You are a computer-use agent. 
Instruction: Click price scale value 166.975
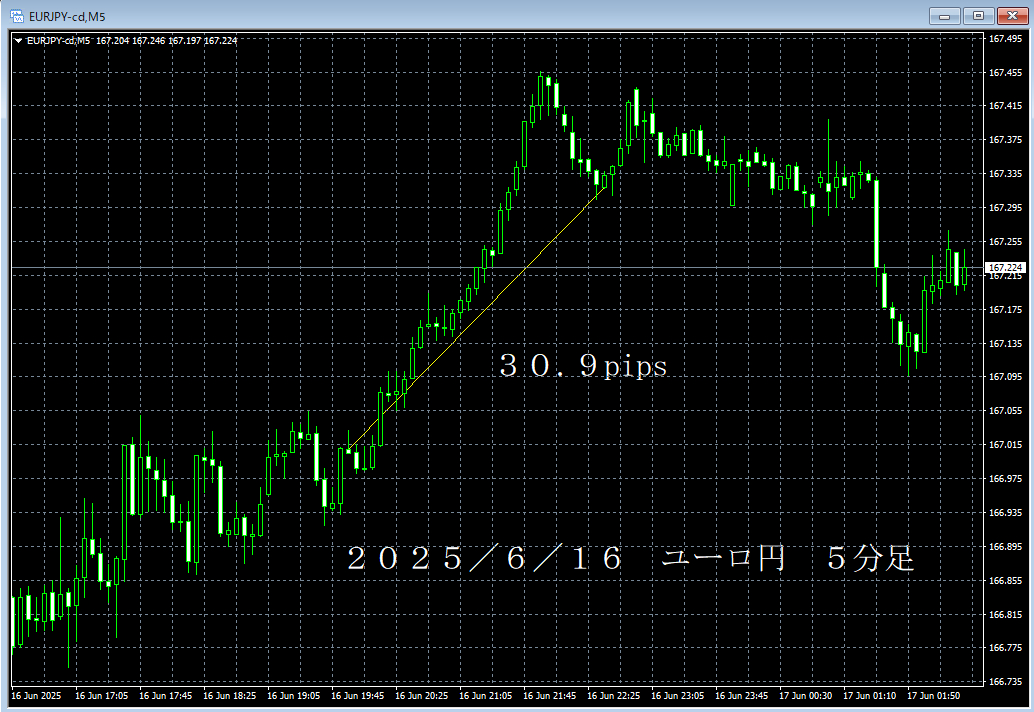[x=1005, y=479]
